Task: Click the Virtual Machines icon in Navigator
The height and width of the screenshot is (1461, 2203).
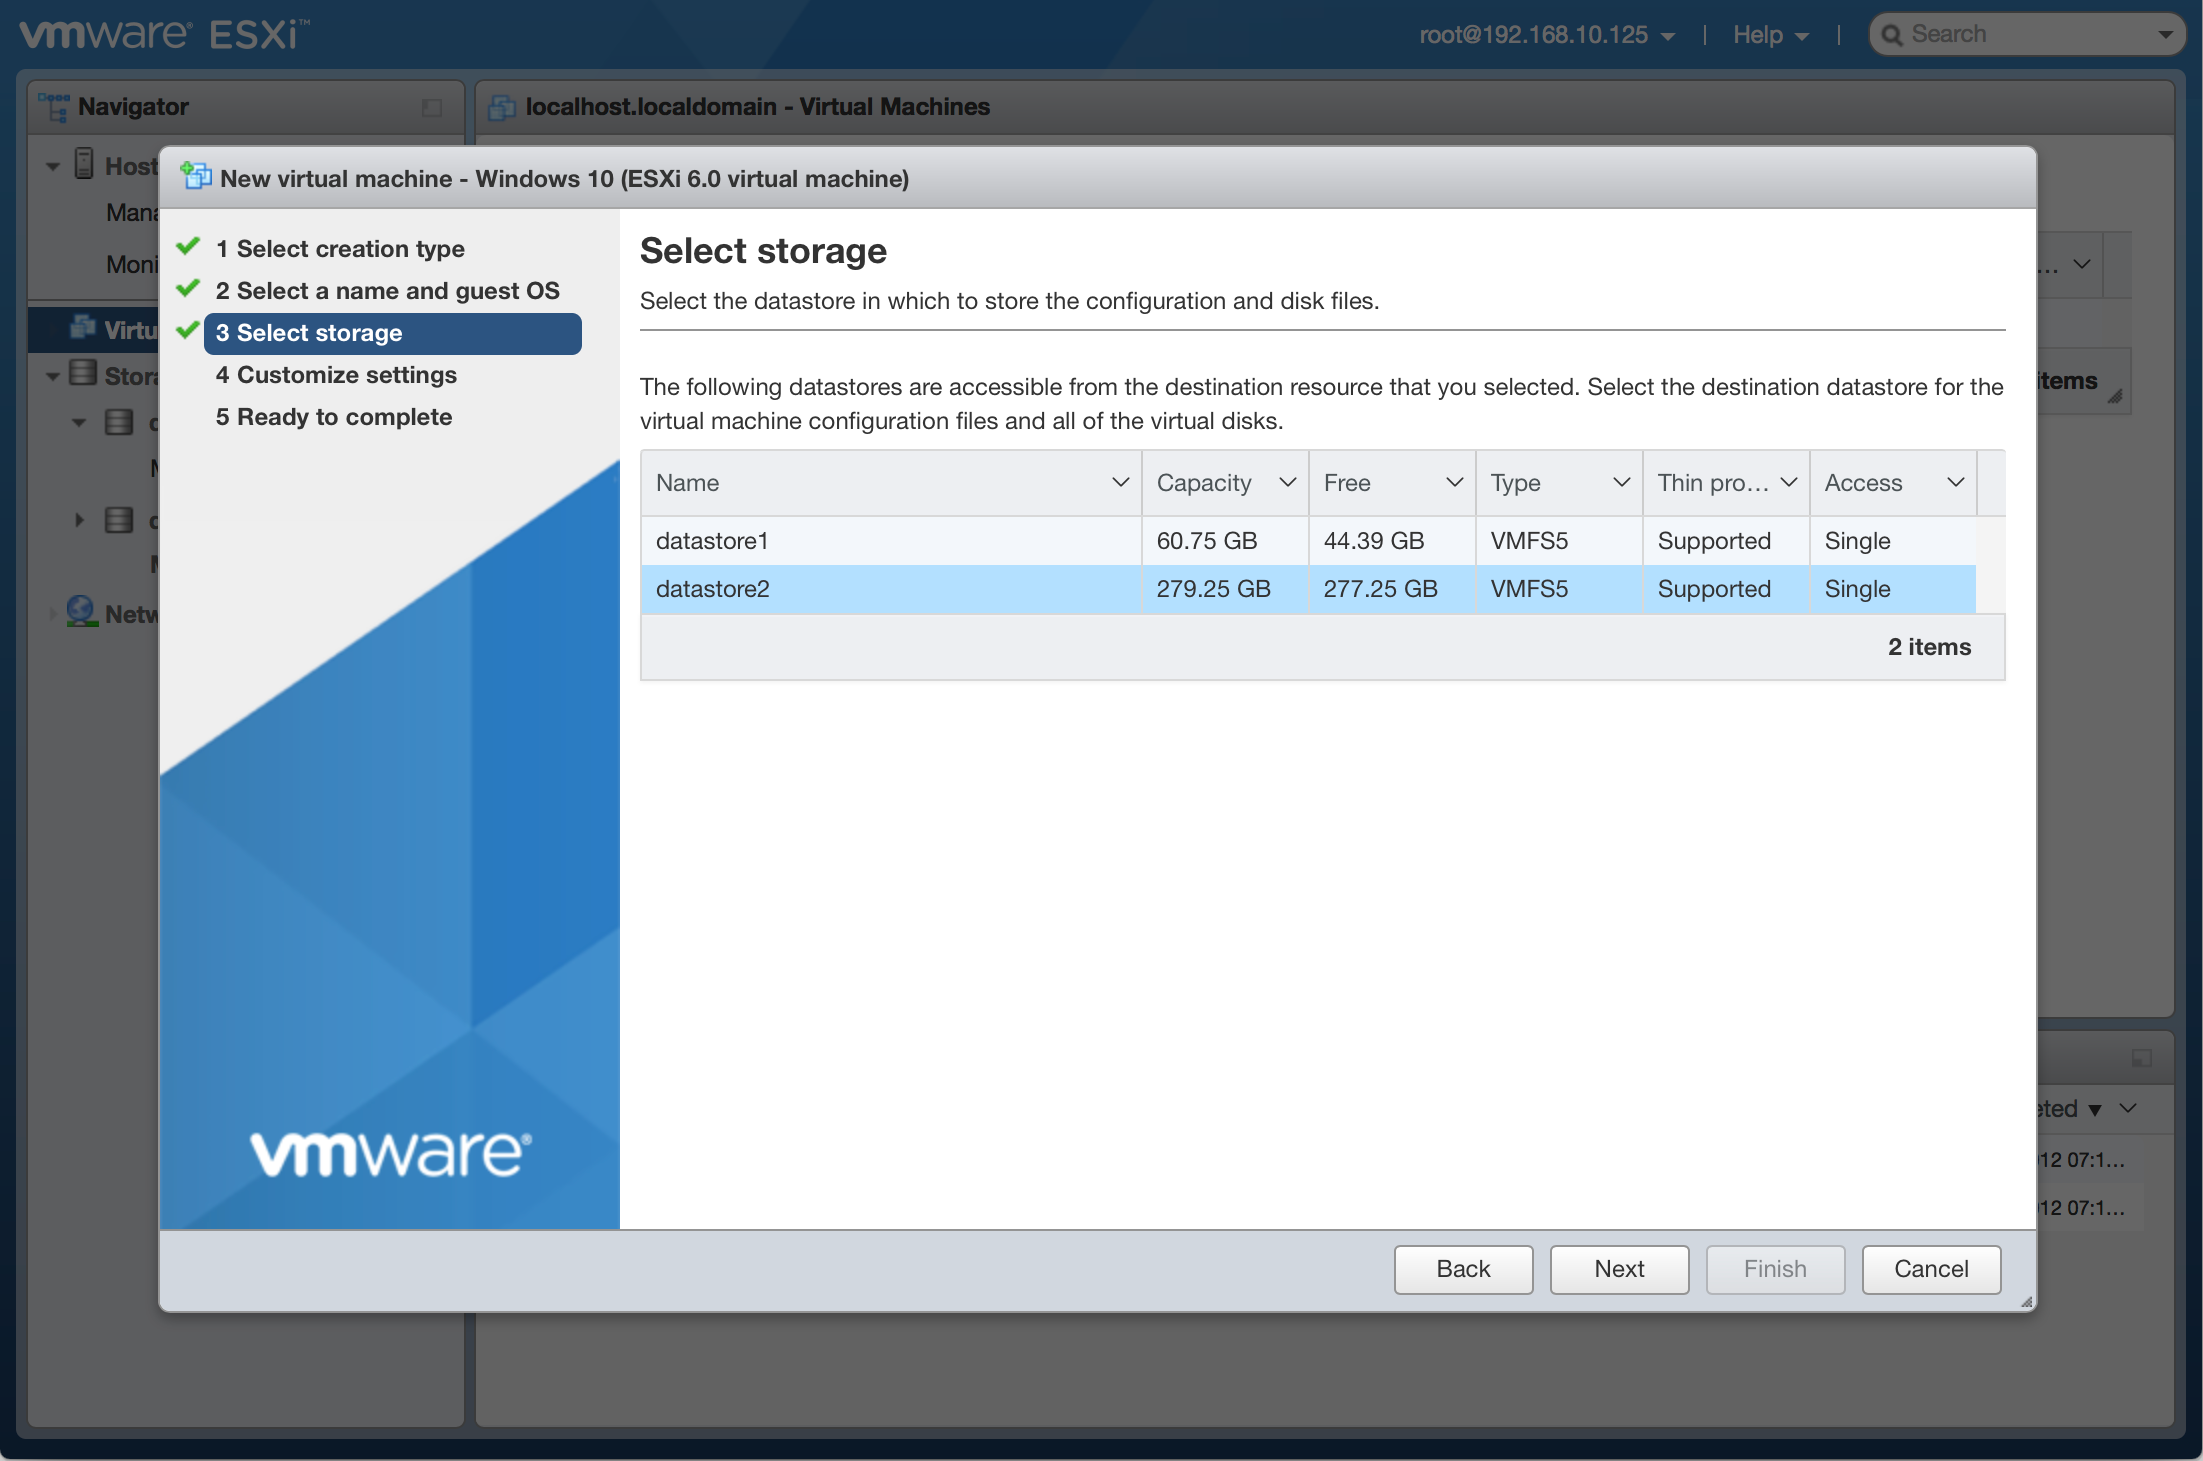Action: pos(83,328)
